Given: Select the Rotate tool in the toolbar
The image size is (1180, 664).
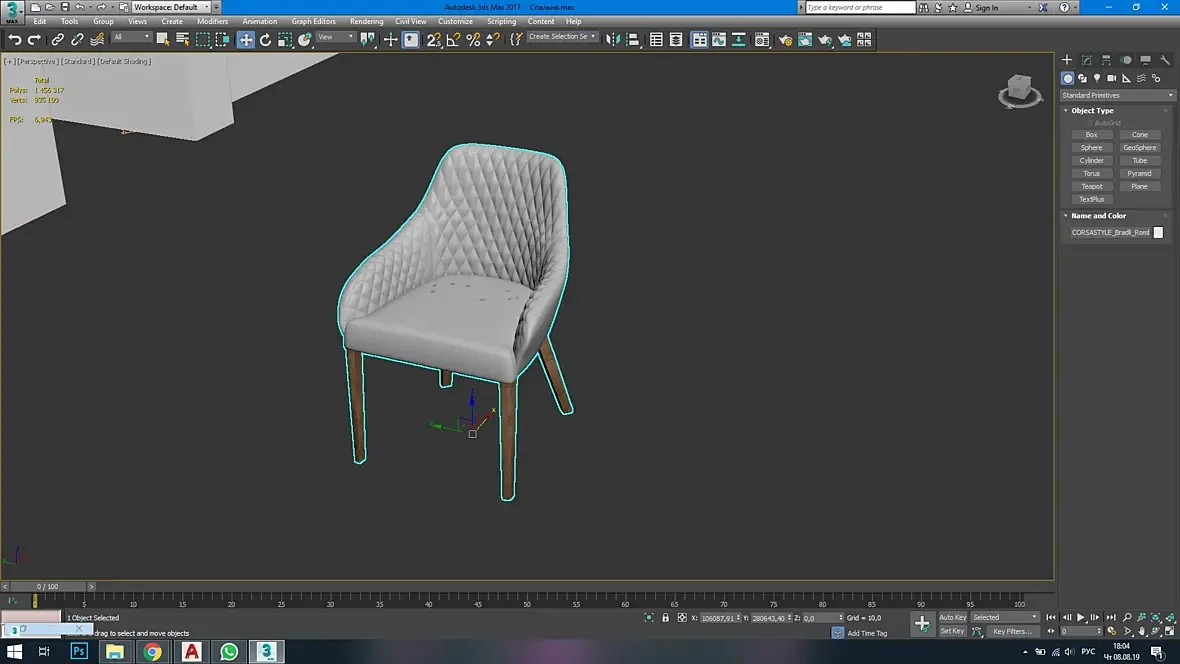Looking at the screenshot, I should click(x=265, y=40).
